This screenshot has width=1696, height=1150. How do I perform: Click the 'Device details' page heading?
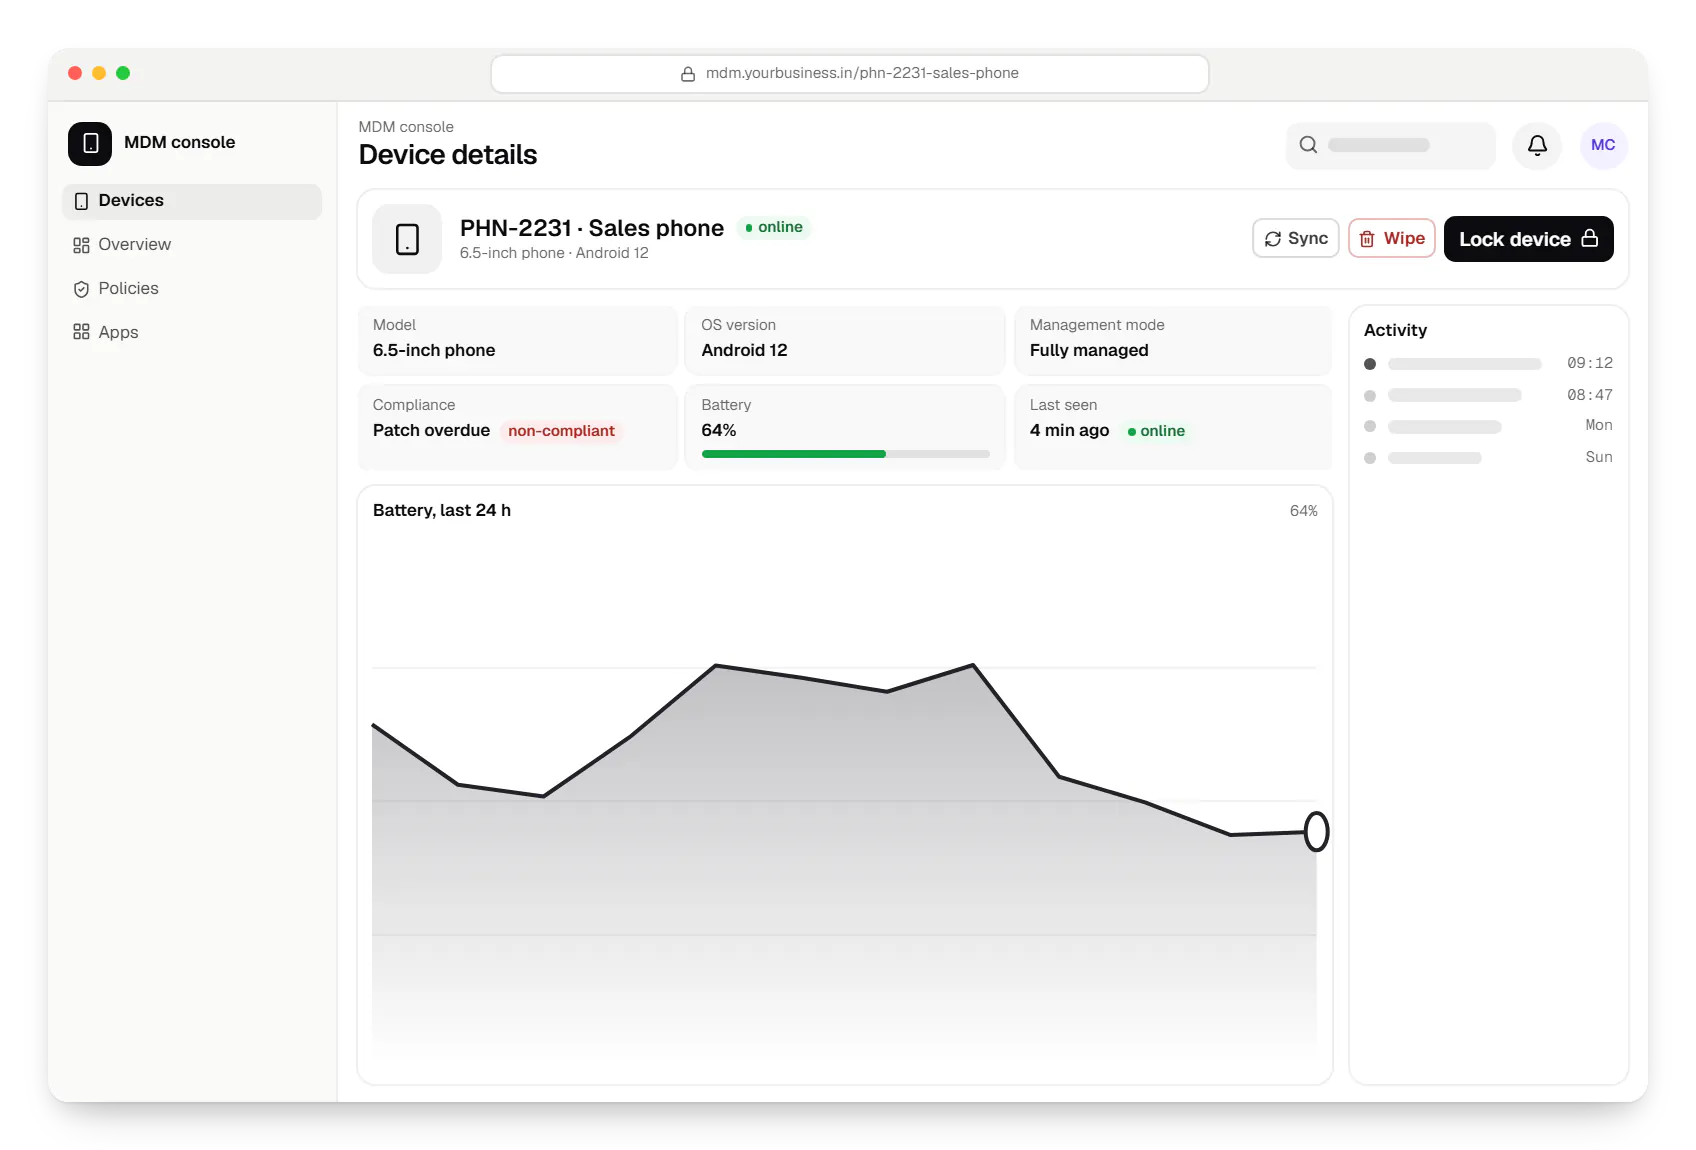(448, 155)
